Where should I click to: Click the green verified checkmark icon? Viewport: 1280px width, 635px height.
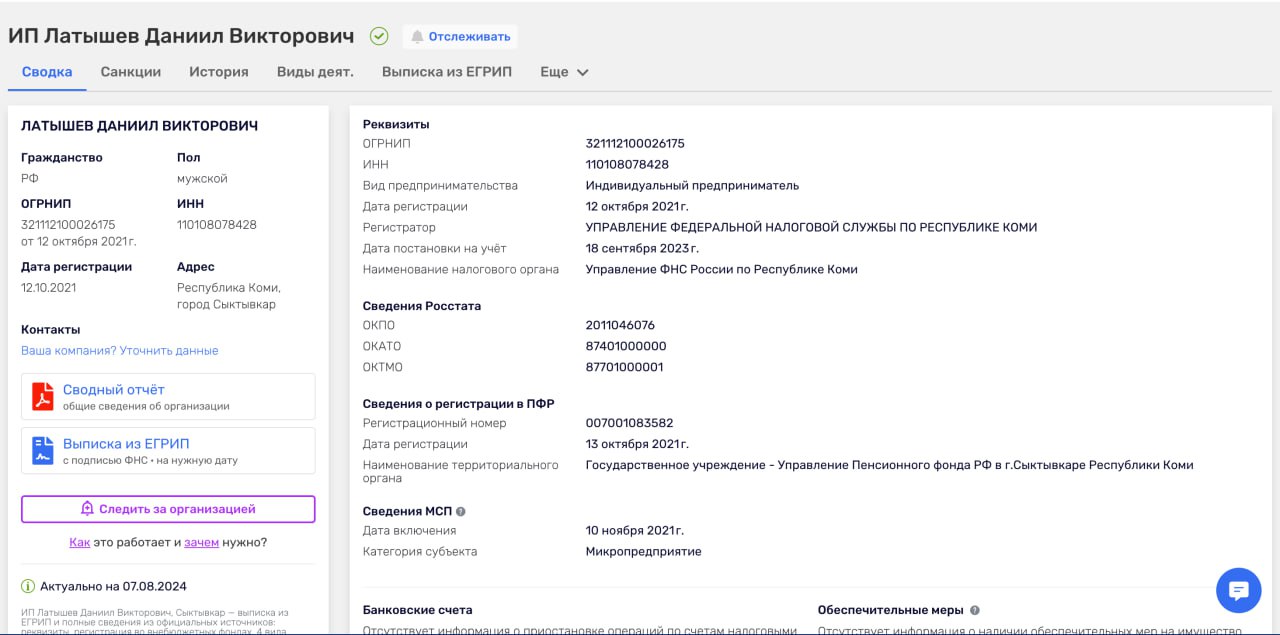click(379, 37)
